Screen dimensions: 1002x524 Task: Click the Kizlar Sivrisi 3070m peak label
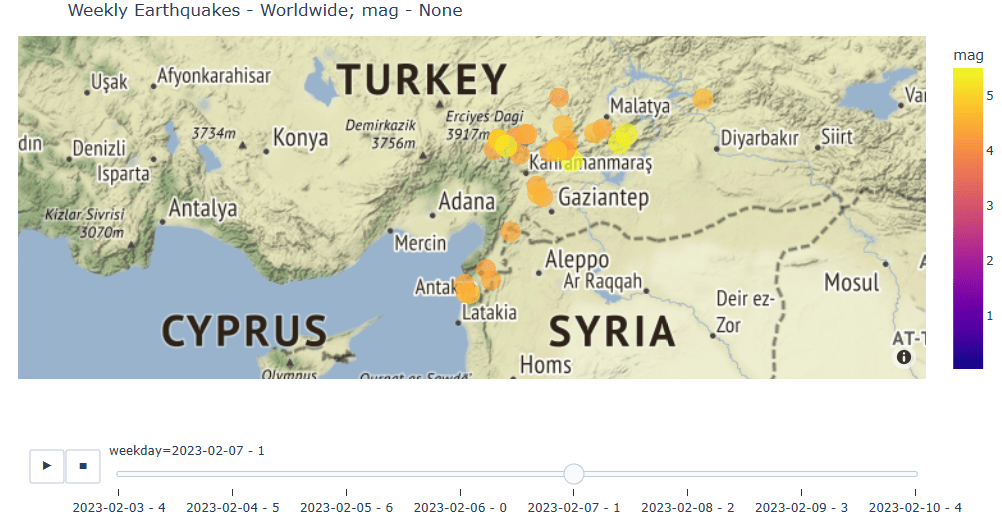tap(84, 223)
